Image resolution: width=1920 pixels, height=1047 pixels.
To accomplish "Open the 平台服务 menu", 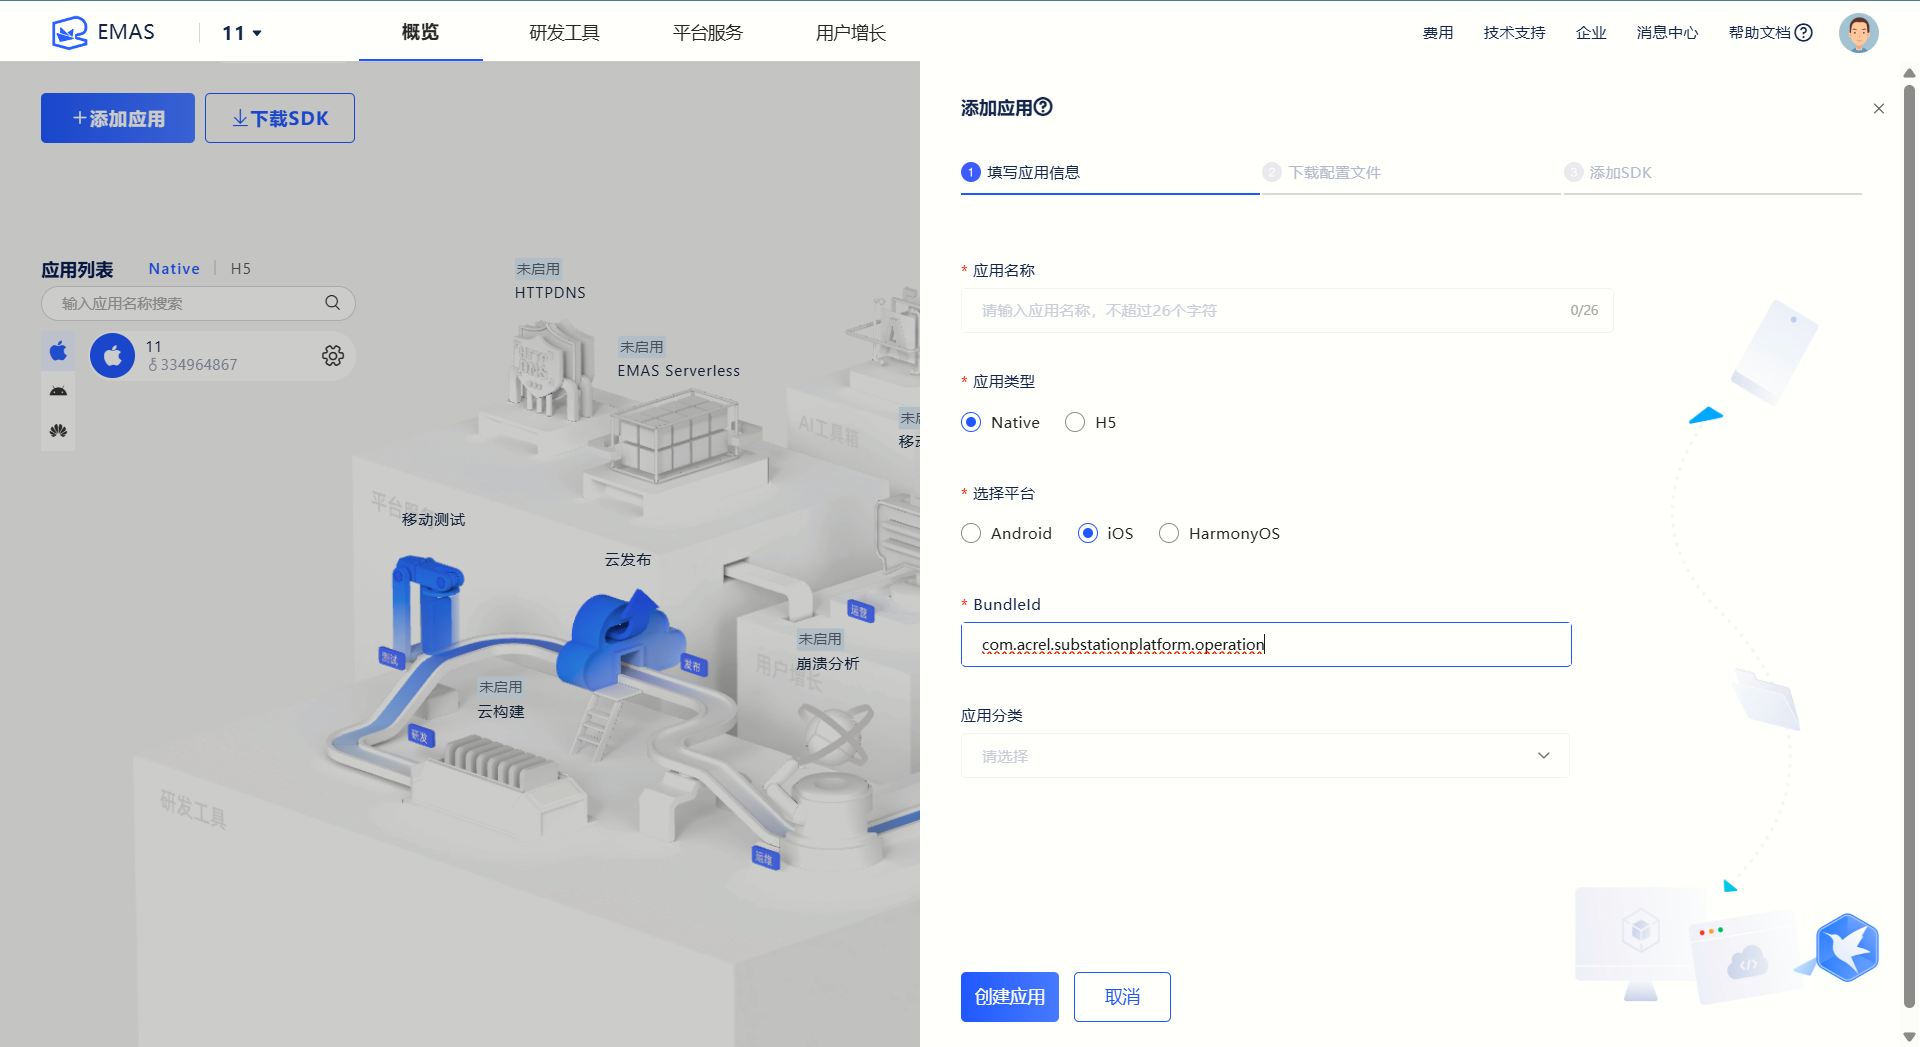I will click(708, 33).
